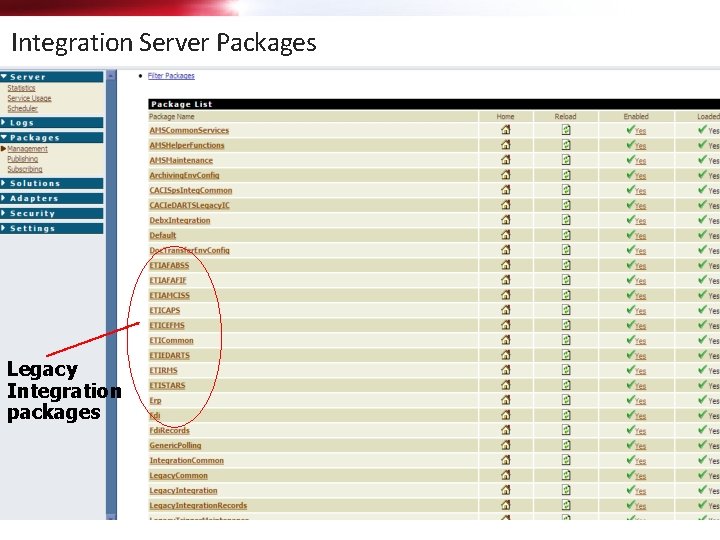Open Subscribing under Packages
Screen dimensions: 720x540
click(x=25, y=169)
